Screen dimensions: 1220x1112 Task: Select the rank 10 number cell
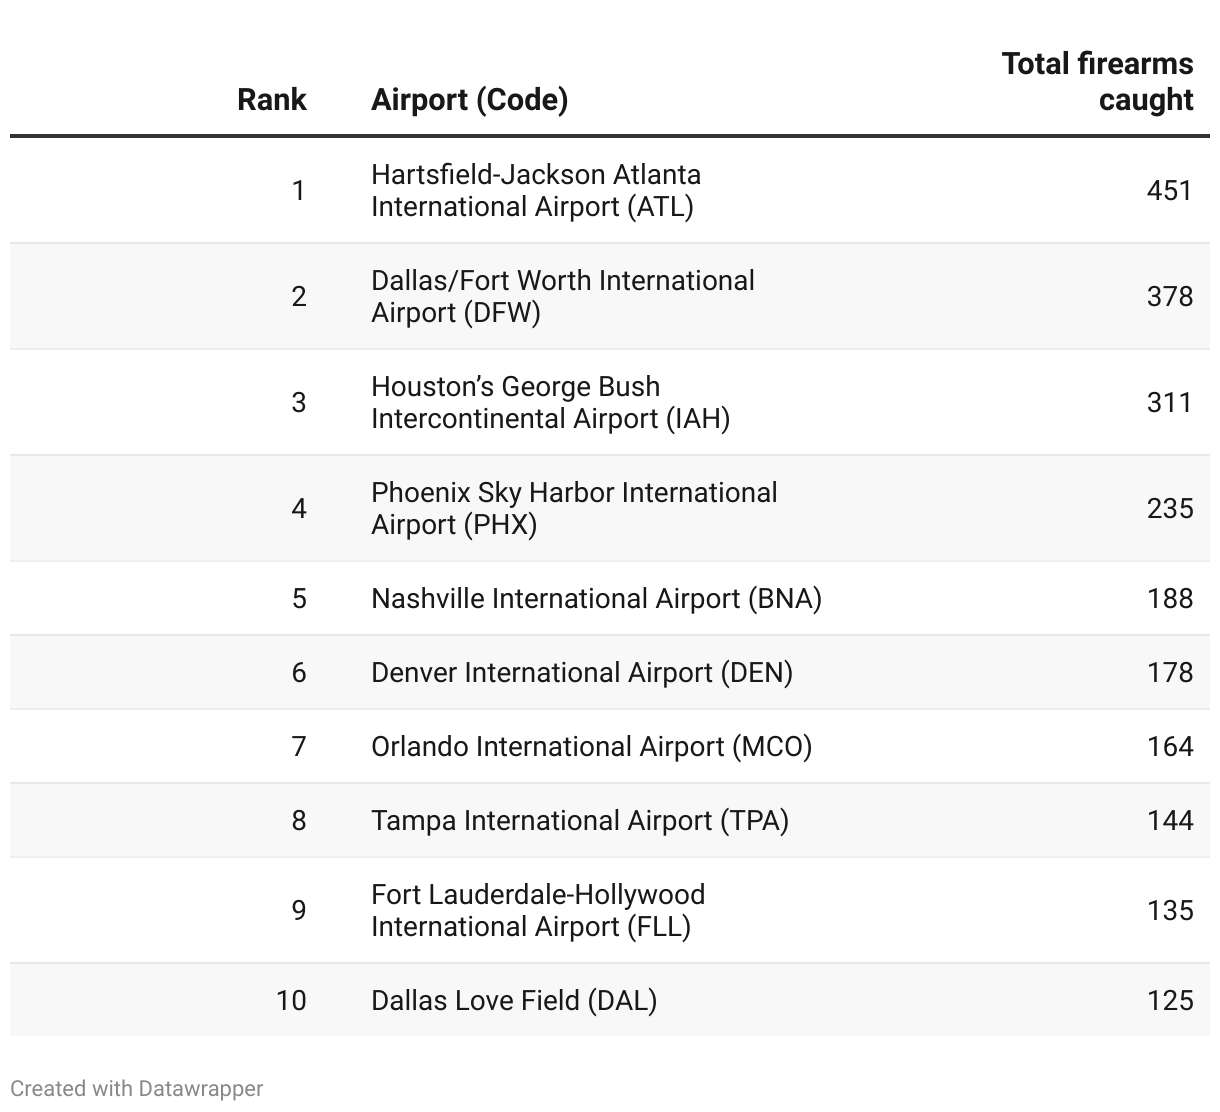click(291, 1000)
